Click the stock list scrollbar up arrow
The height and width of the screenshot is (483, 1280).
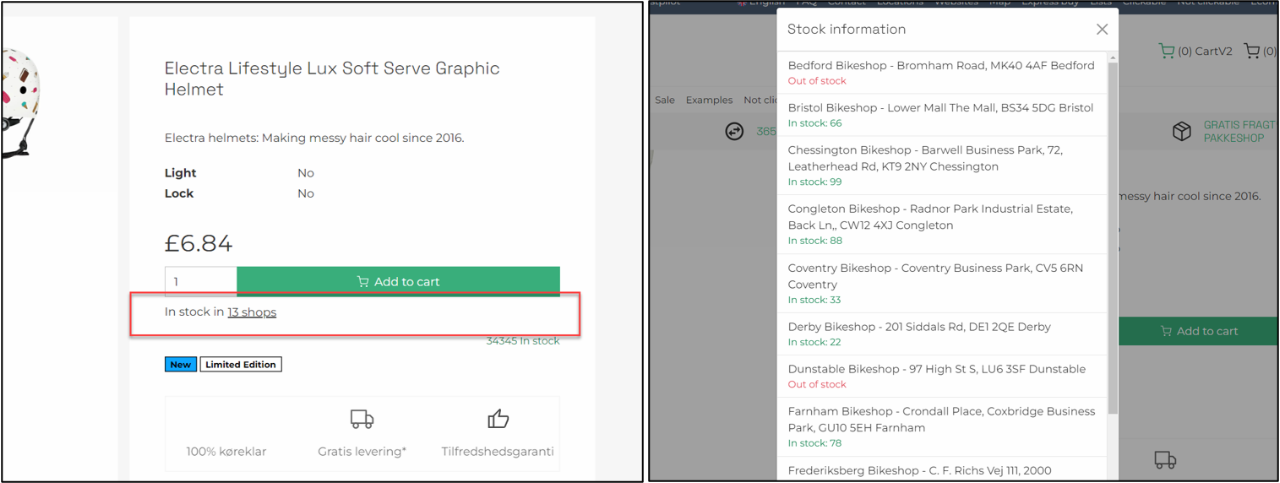click(x=1113, y=58)
